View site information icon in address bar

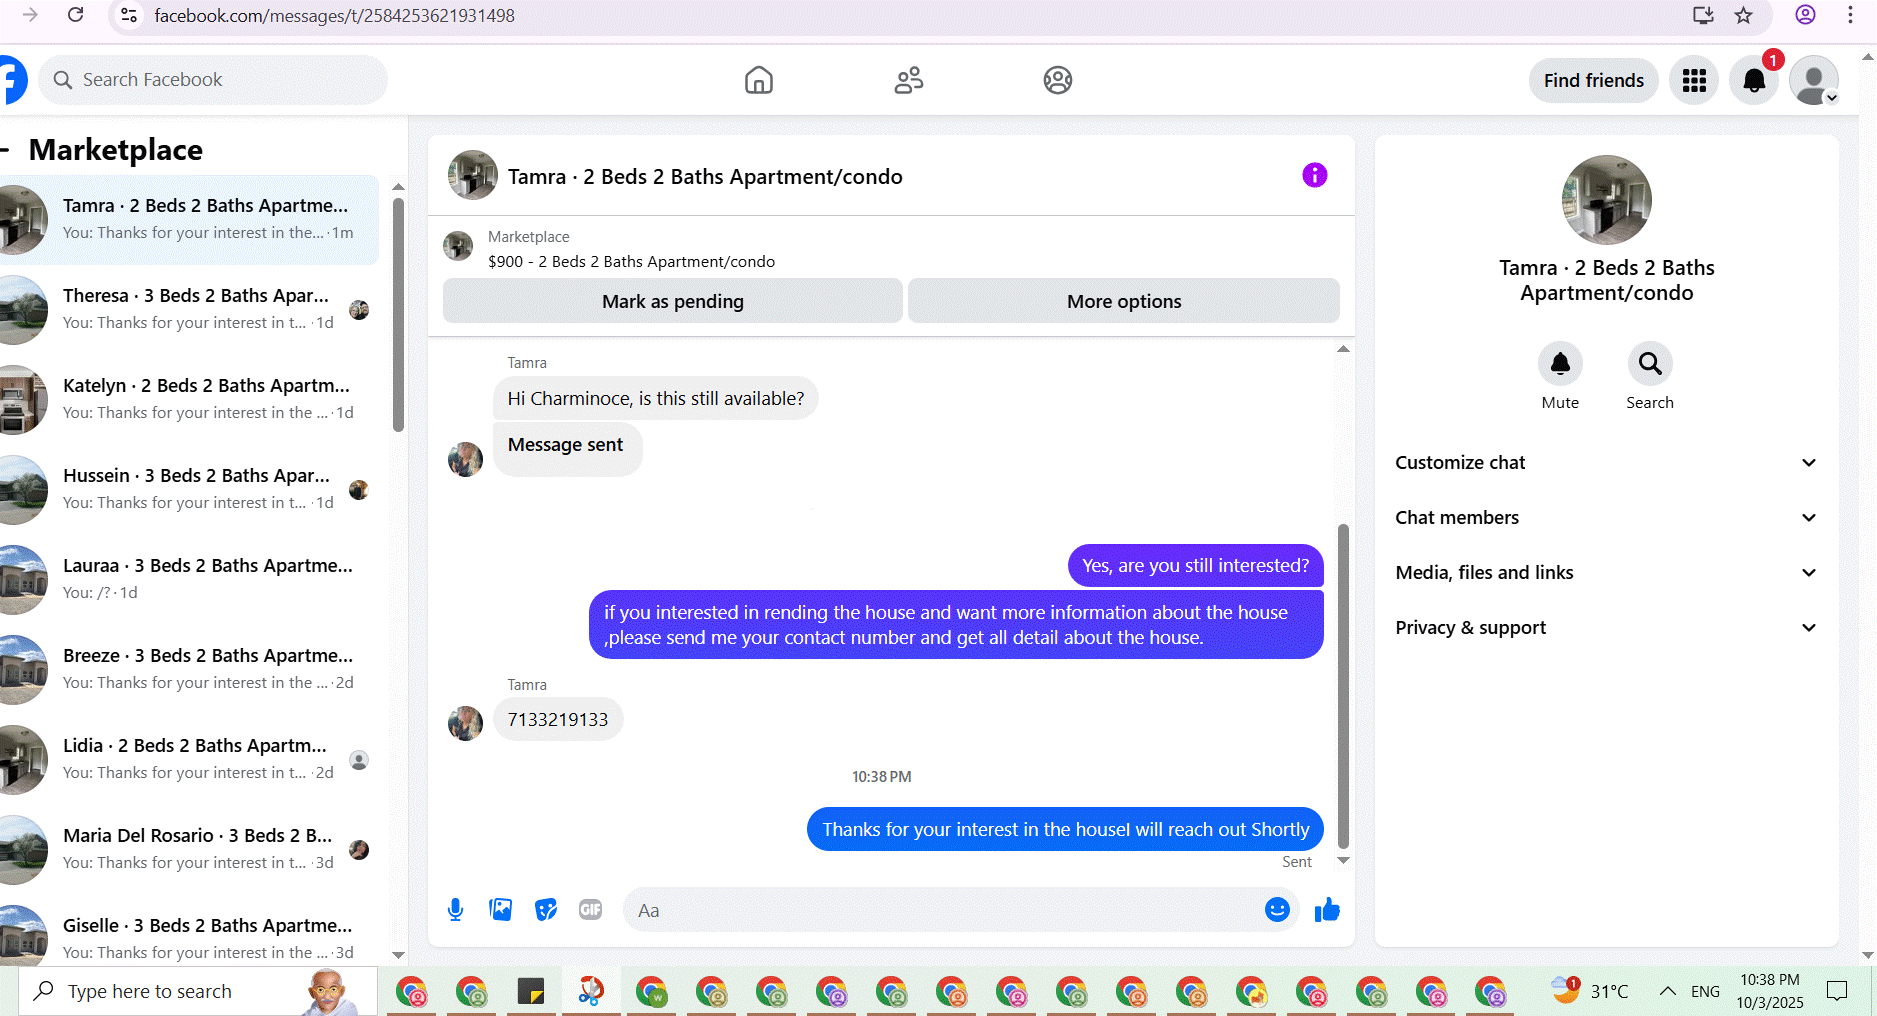point(129,15)
